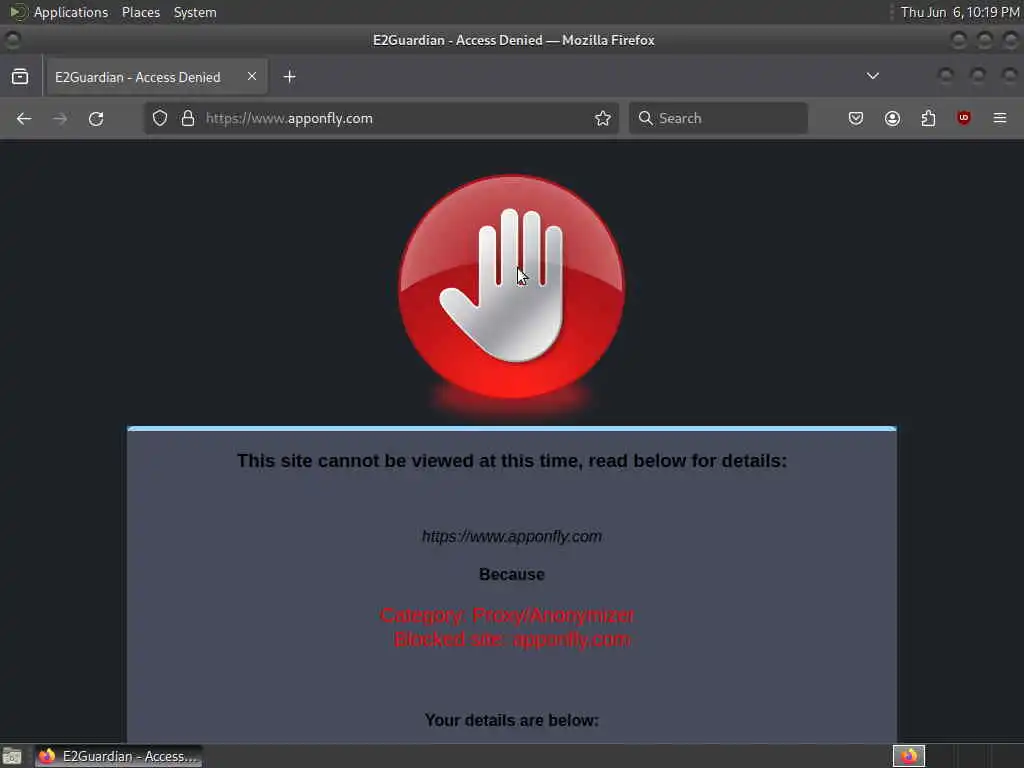
Task: Click the clock showing Thu Jun 6
Action: click(959, 12)
